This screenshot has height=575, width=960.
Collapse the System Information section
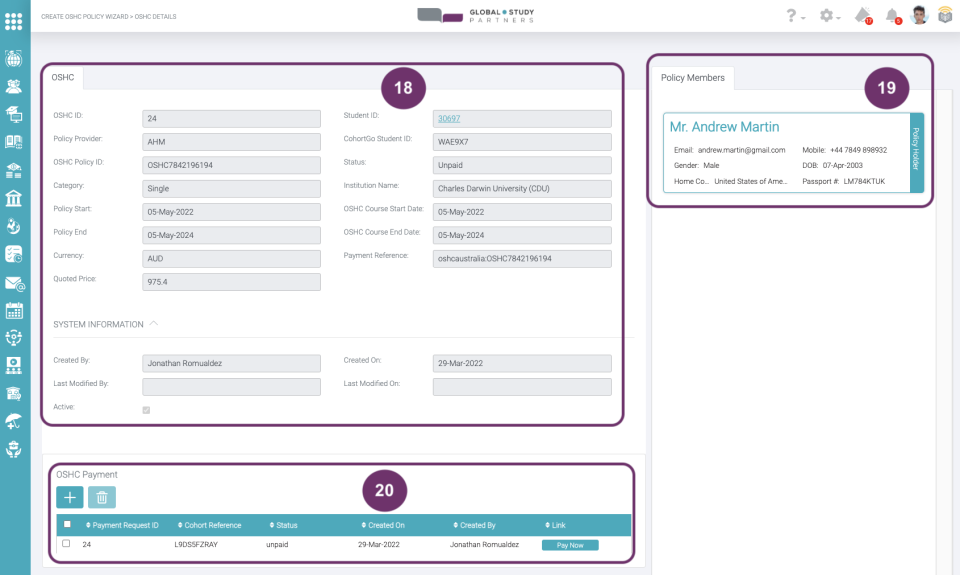click(x=154, y=324)
